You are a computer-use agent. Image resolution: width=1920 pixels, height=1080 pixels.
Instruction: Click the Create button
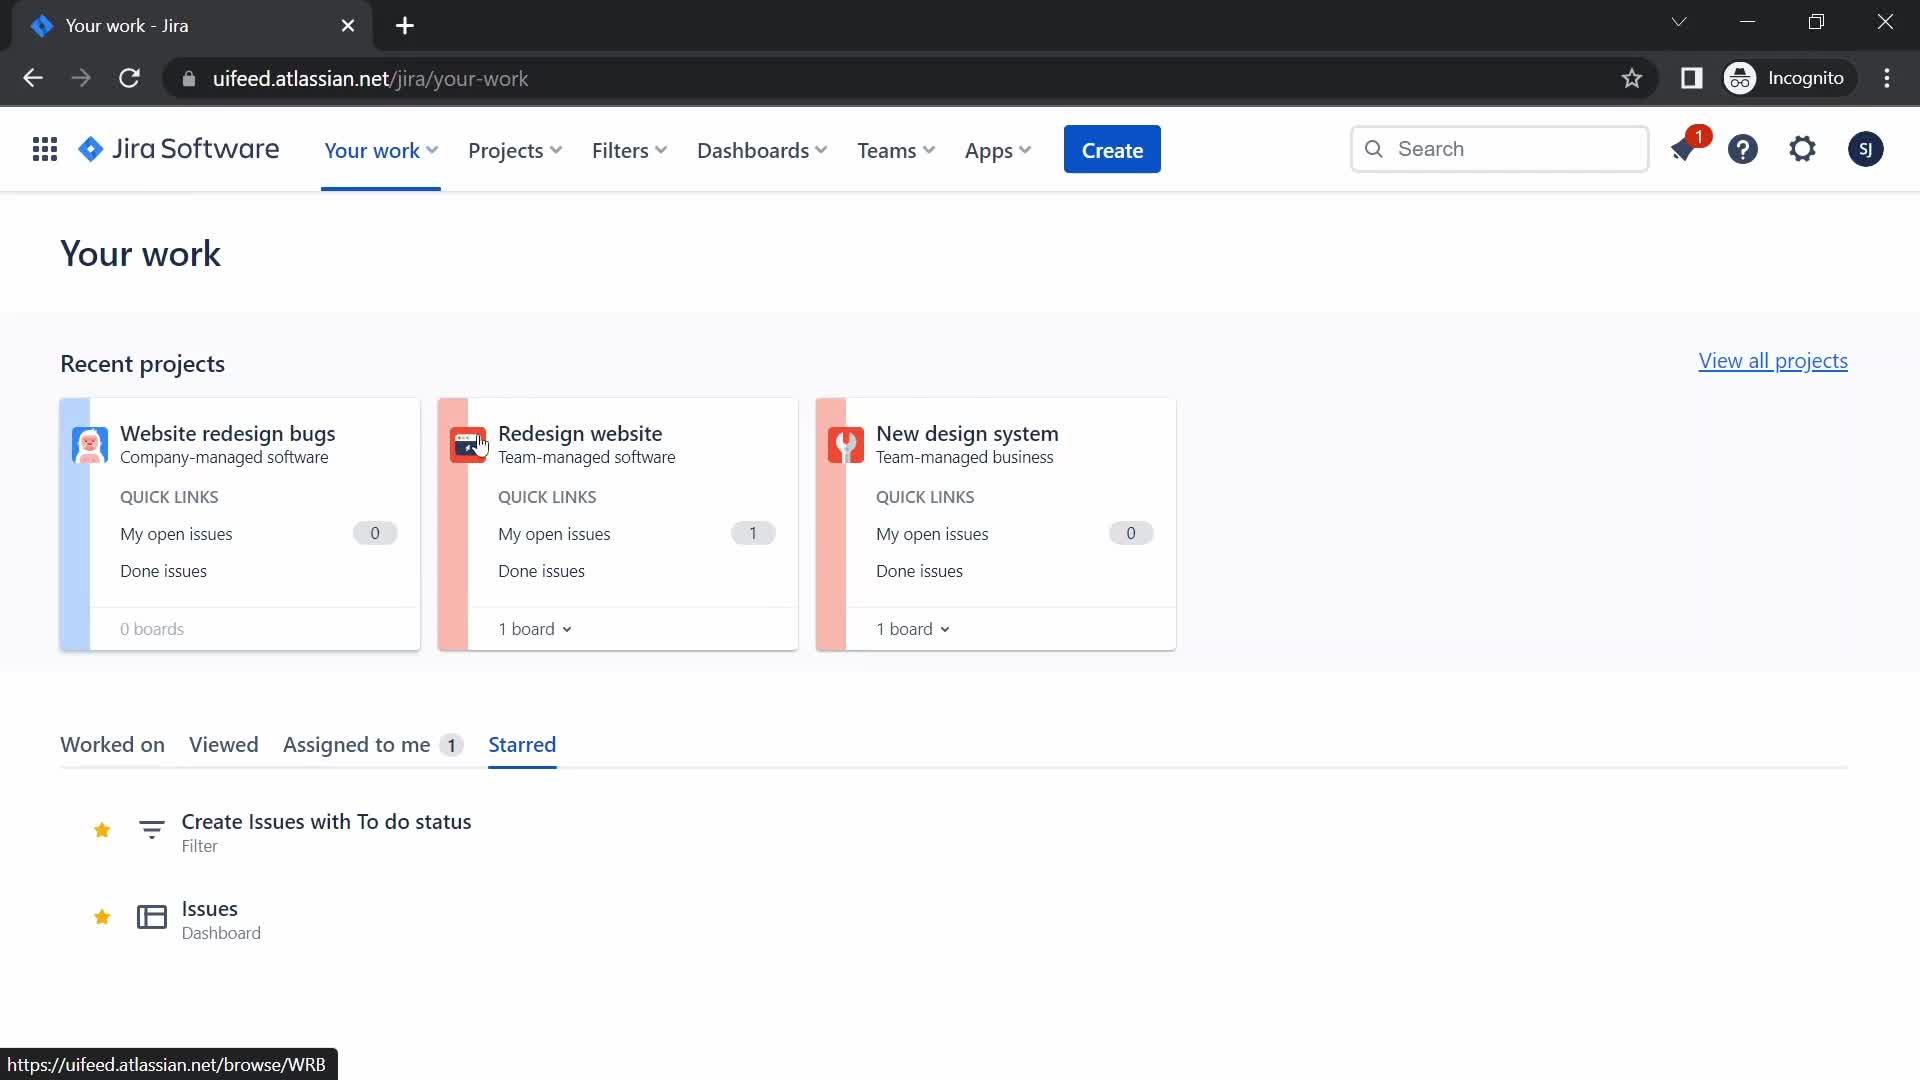pos(1112,149)
